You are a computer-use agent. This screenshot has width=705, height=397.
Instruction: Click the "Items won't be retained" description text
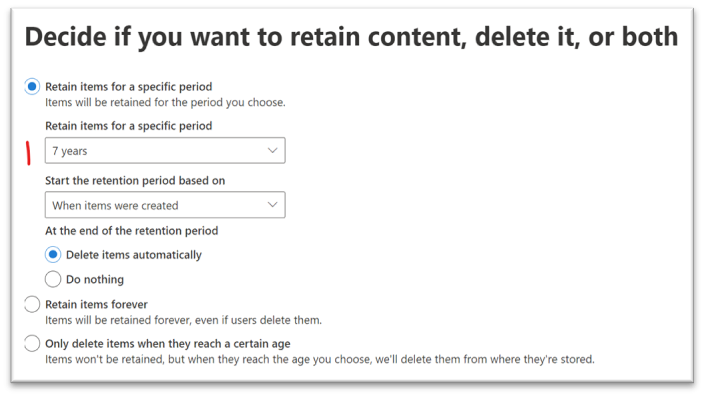pos(320,359)
